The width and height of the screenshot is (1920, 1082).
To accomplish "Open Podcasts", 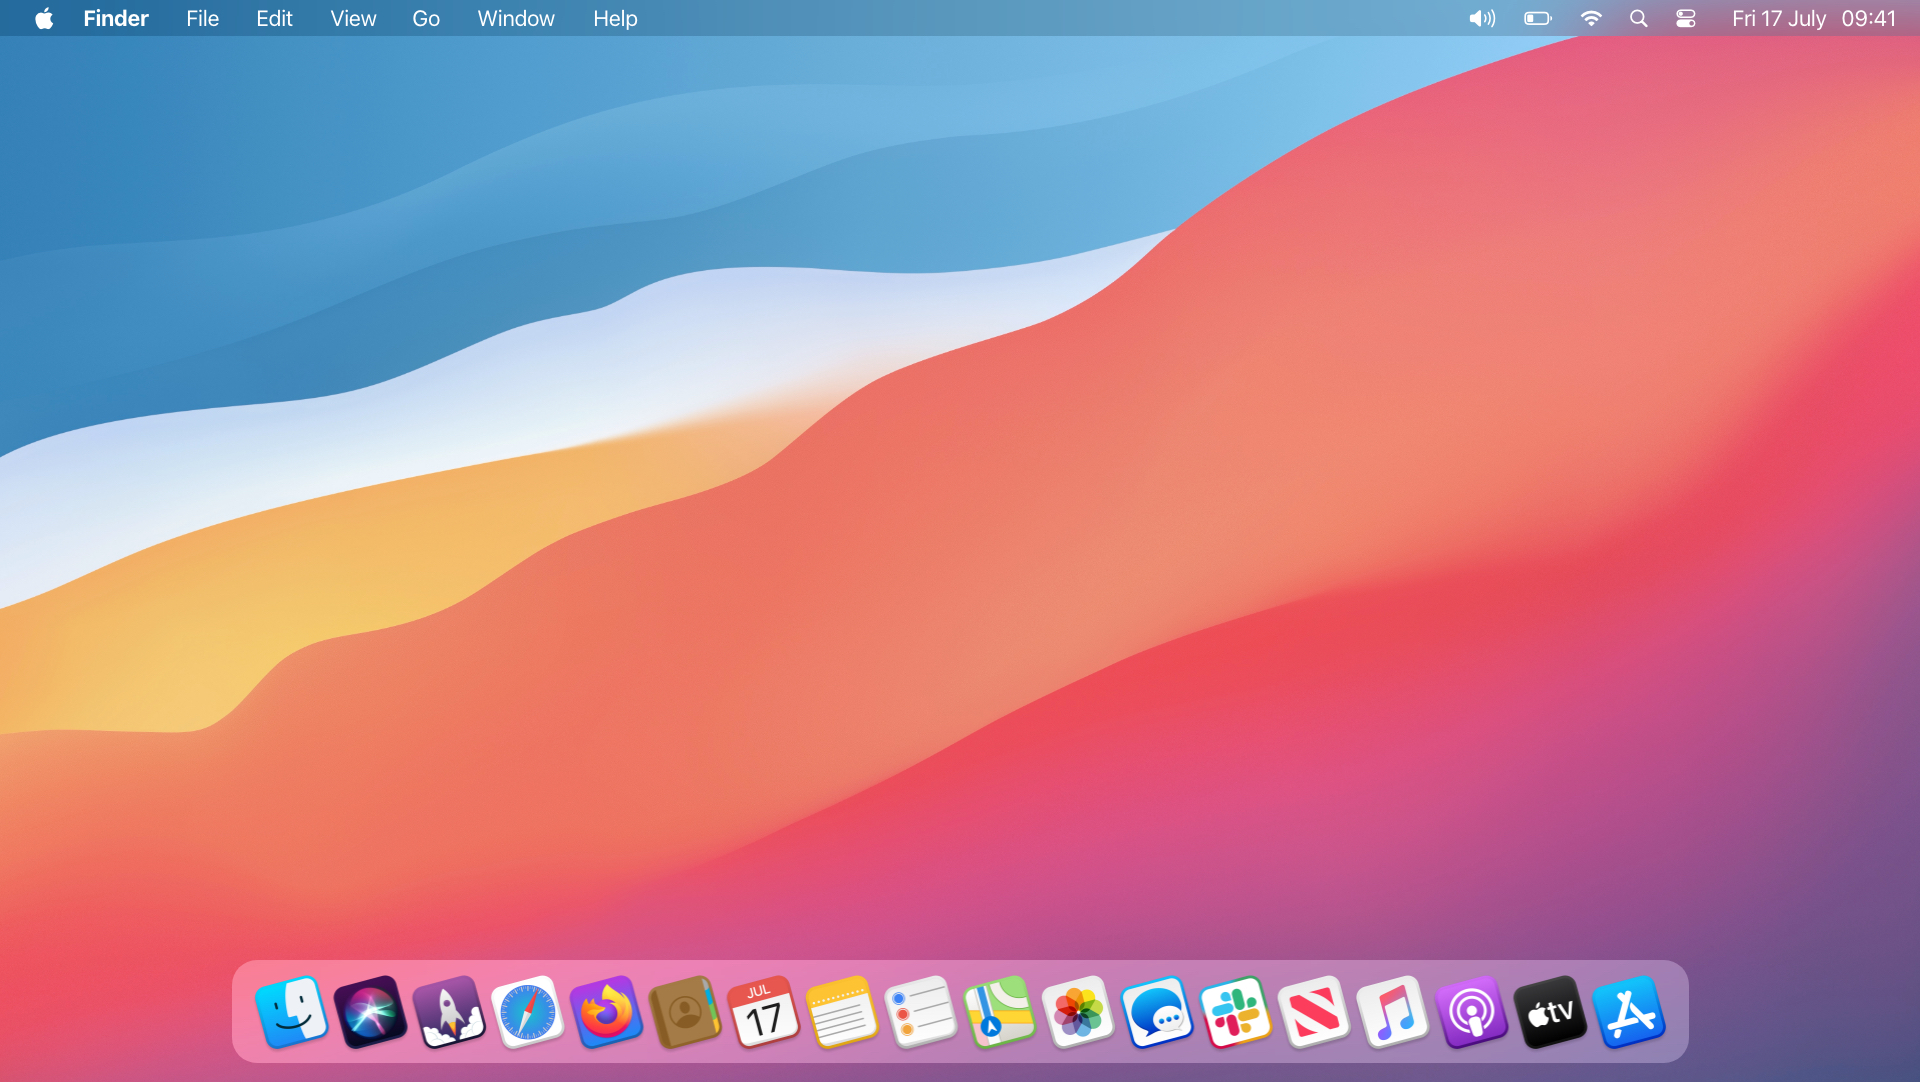I will 1472,1012.
